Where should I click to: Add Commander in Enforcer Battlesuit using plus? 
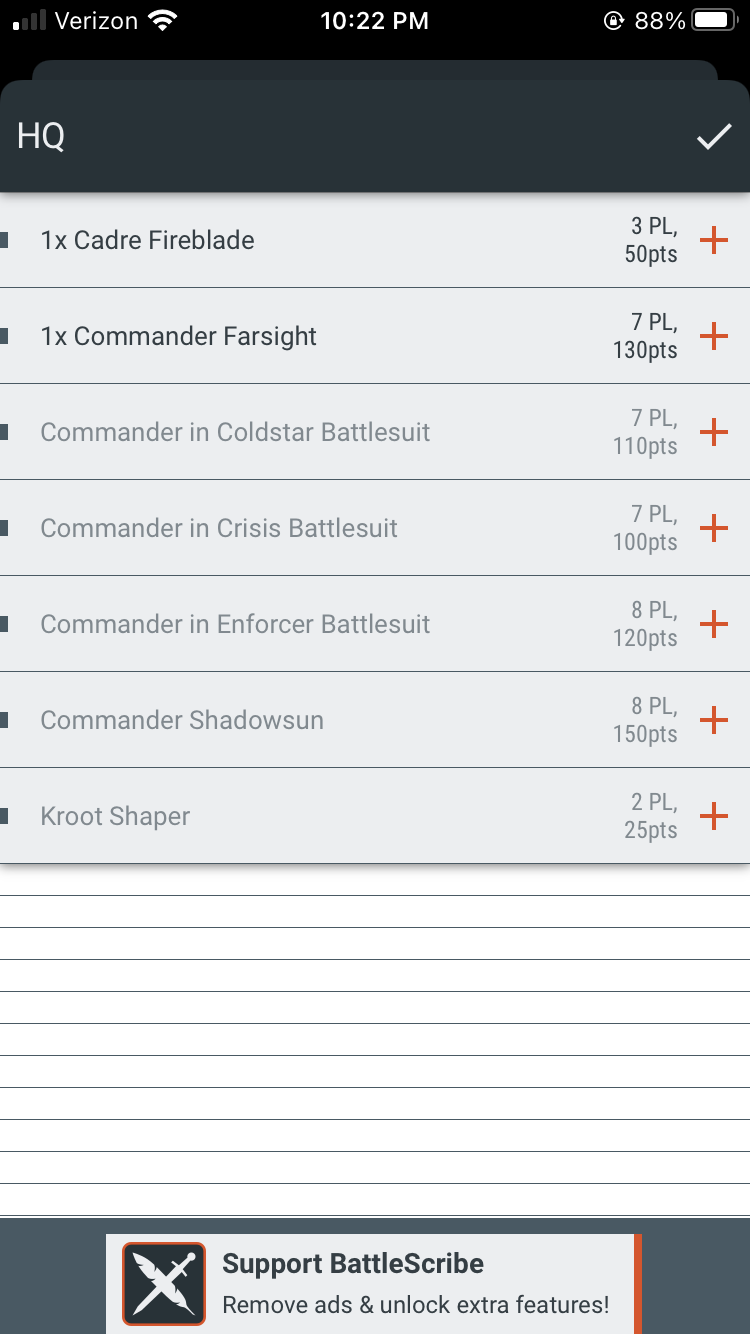(x=713, y=624)
